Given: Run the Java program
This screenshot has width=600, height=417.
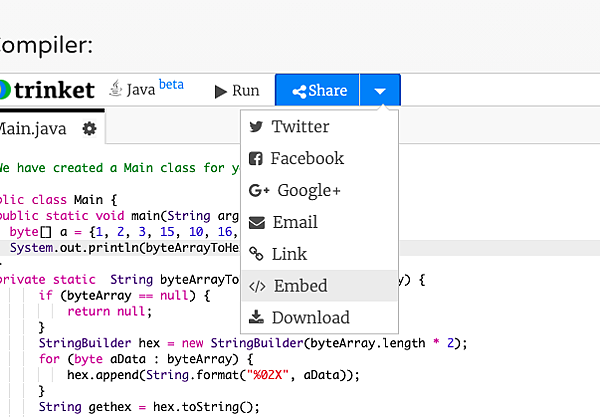Looking at the screenshot, I should coord(237,91).
